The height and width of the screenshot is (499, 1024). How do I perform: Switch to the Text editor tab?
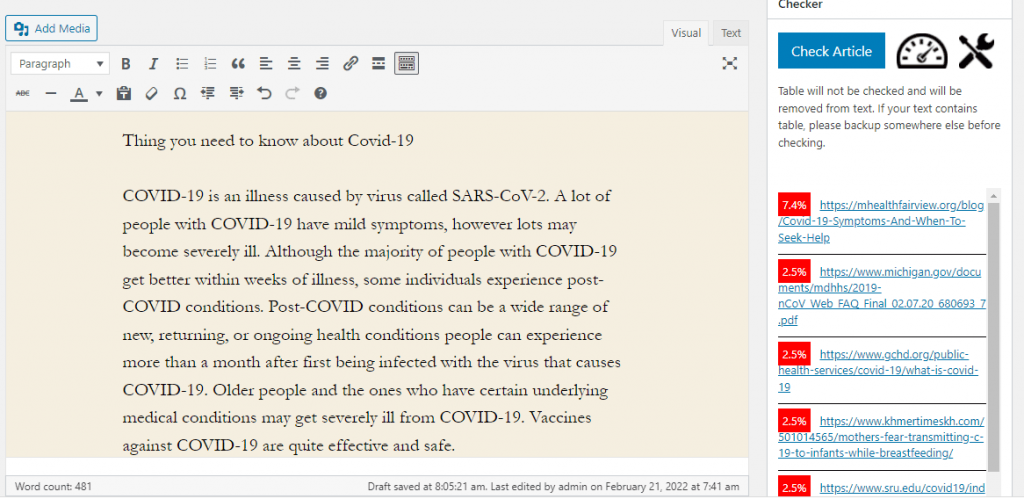(731, 33)
